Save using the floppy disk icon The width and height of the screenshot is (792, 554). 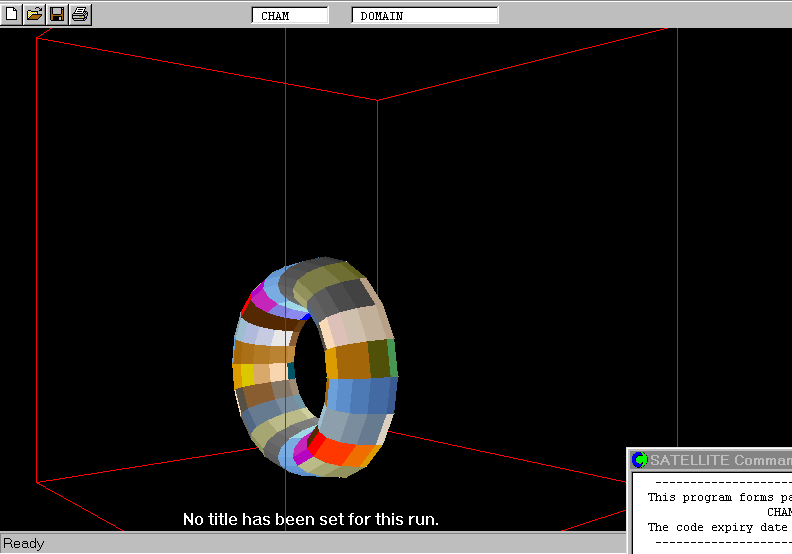pyautogui.click(x=57, y=14)
